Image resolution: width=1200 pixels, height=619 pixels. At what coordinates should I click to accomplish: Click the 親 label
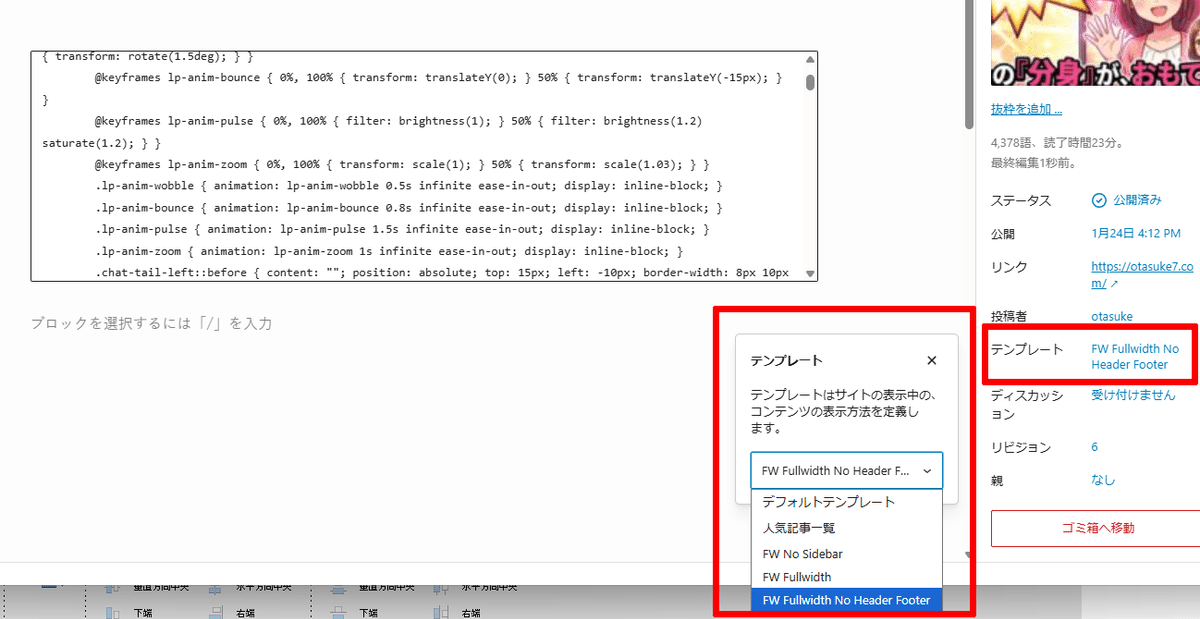tap(997, 480)
